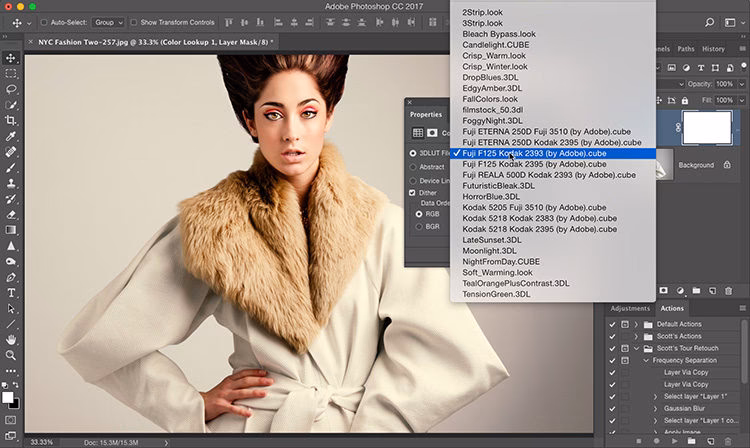This screenshot has height=448, width=750.
Task: Select the History Brush tool
Action: [11, 199]
